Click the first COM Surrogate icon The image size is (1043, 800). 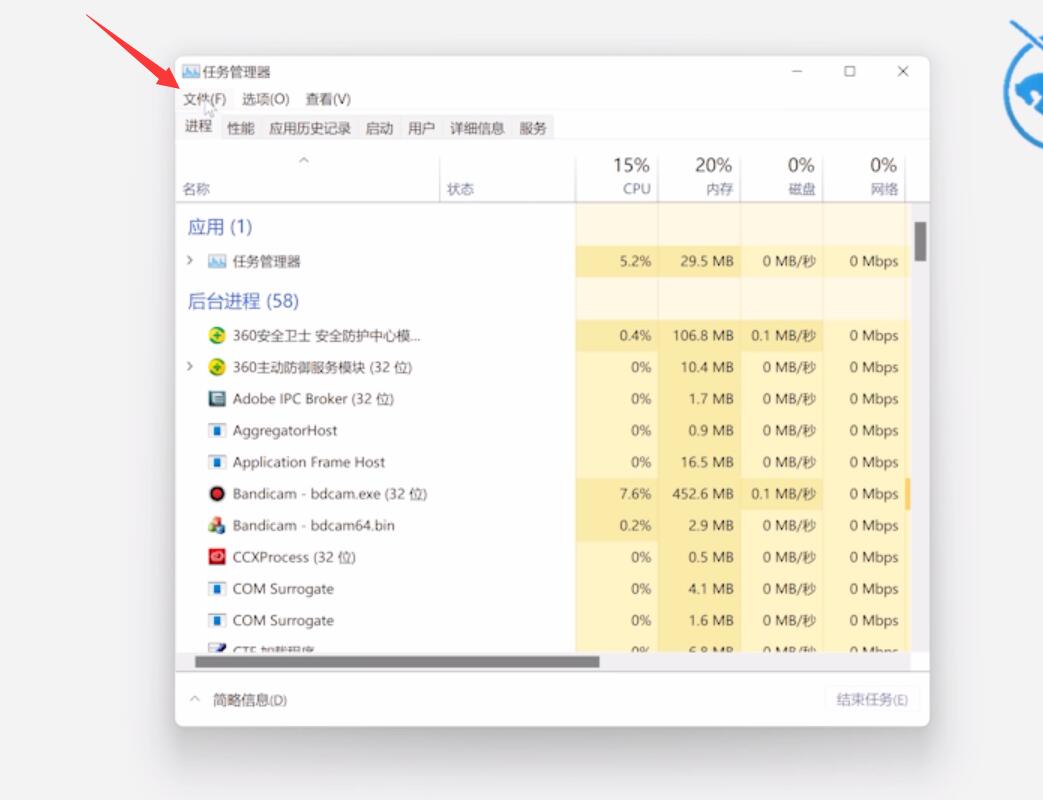coord(217,589)
